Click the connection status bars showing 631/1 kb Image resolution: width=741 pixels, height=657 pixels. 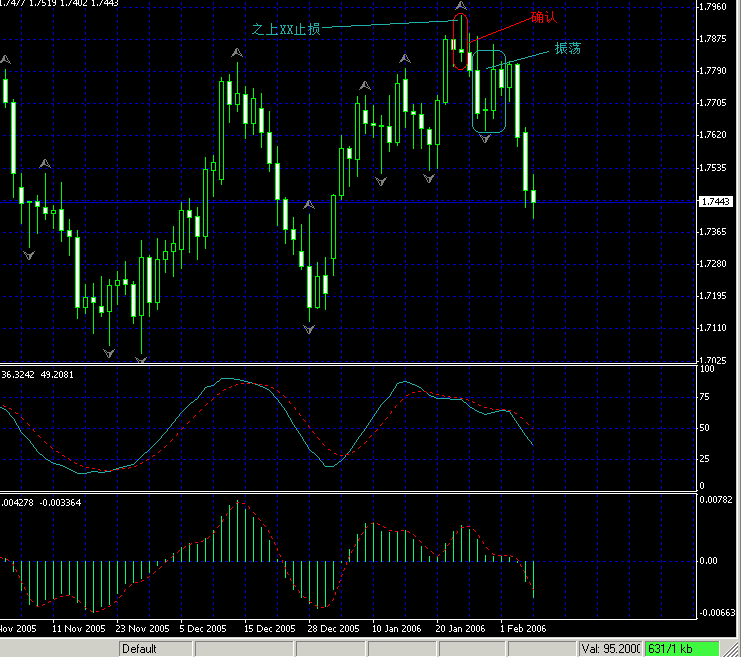point(682,648)
